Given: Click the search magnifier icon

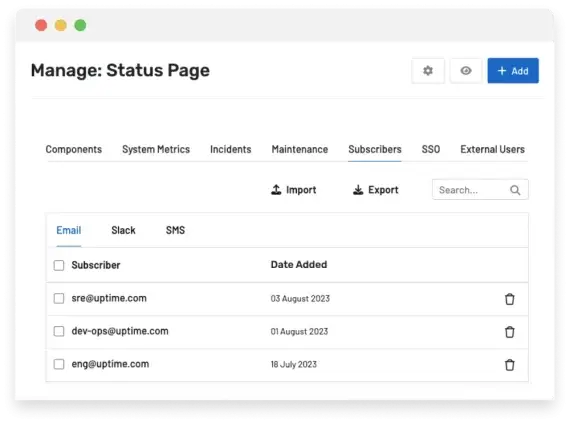Looking at the screenshot, I should coord(515,190).
